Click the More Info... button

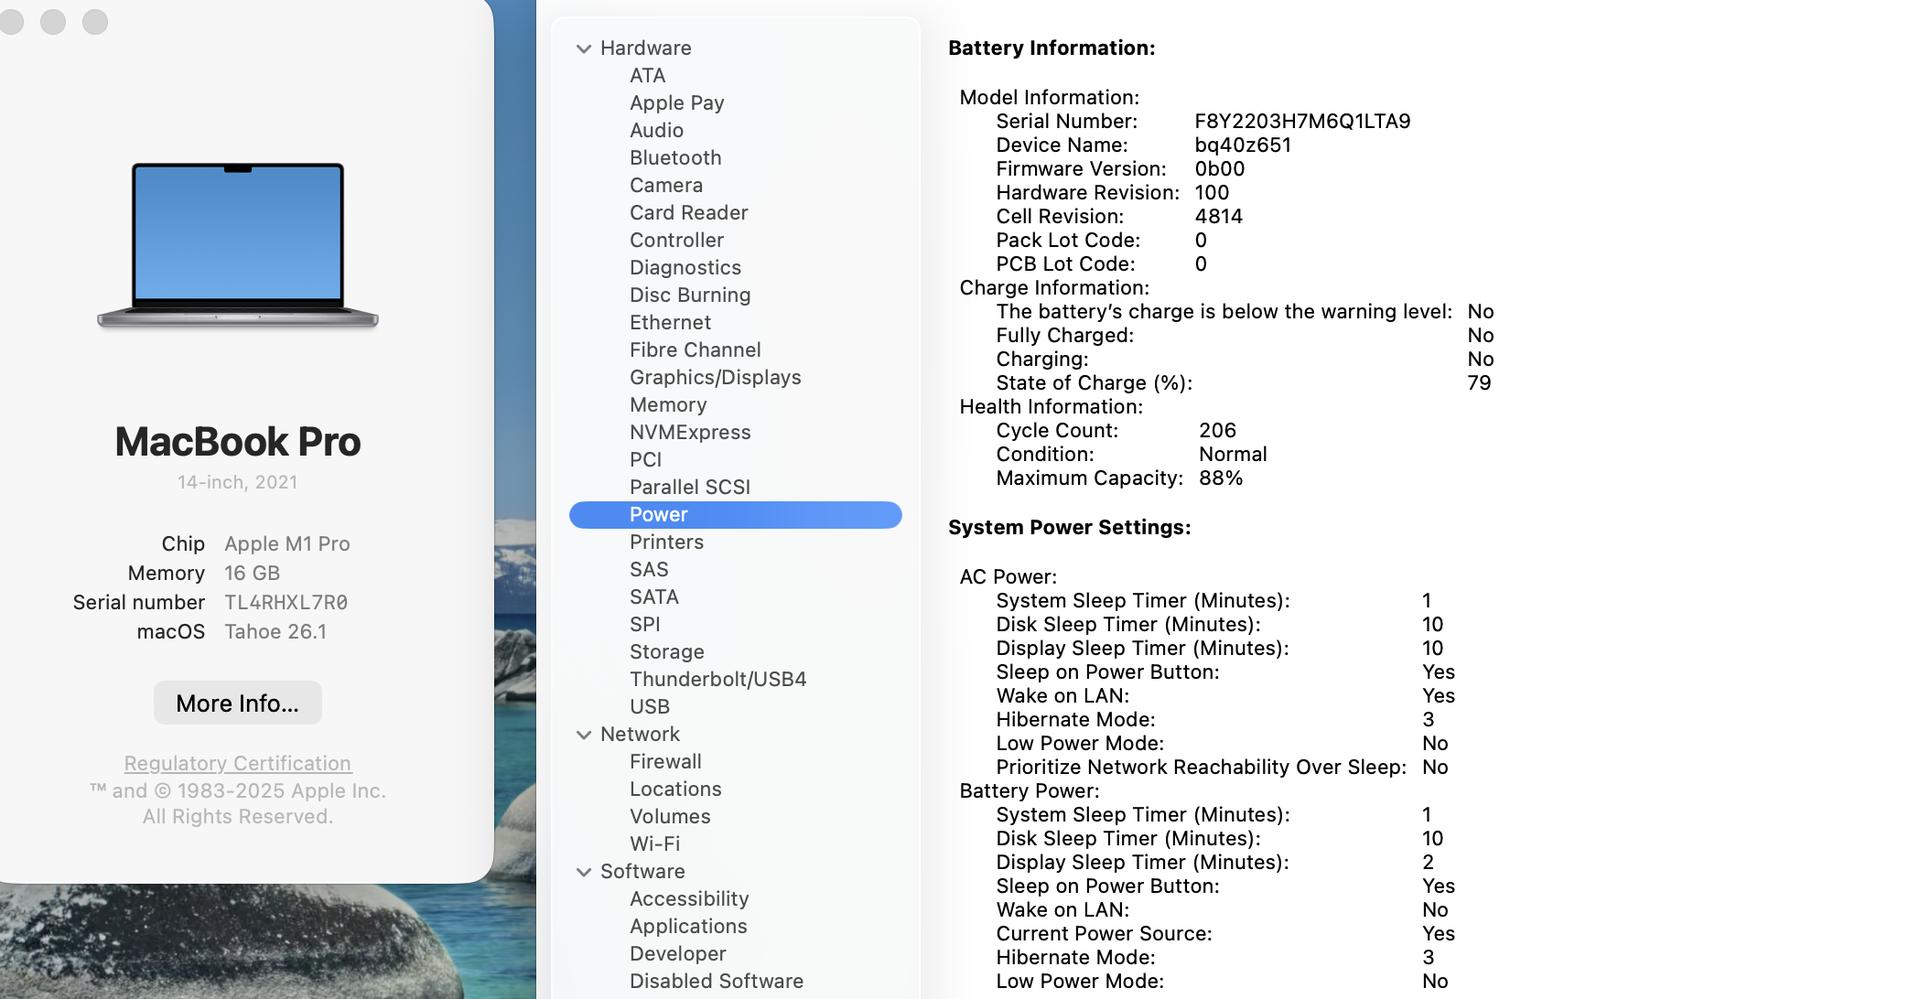pos(237,703)
